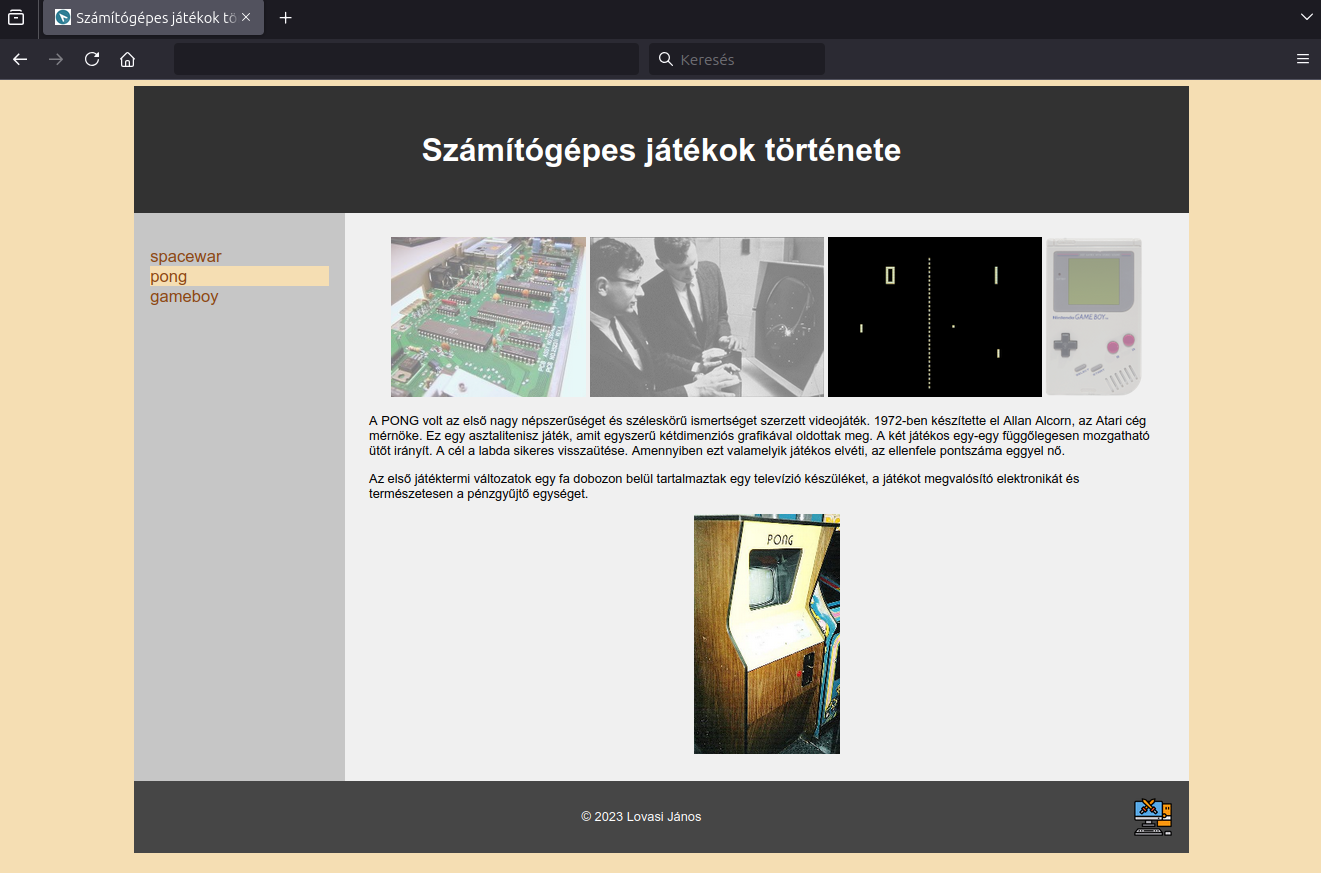
Task: Go to the browser home page
Action: [x=127, y=59]
